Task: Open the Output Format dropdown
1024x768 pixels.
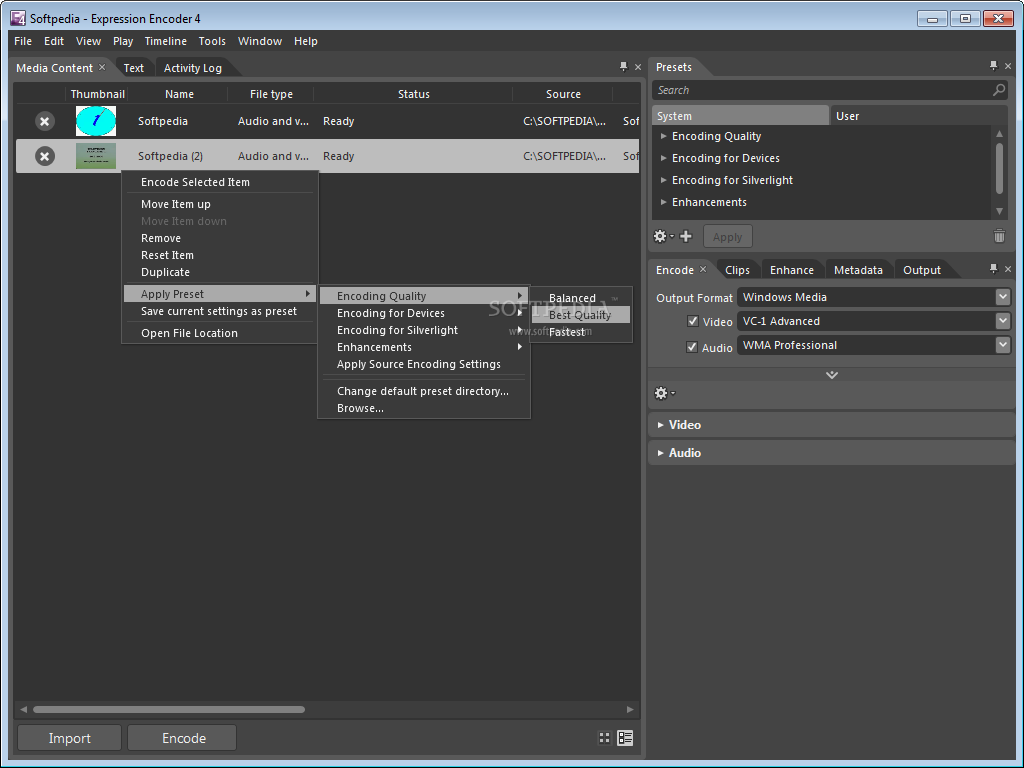Action: [x=1002, y=297]
